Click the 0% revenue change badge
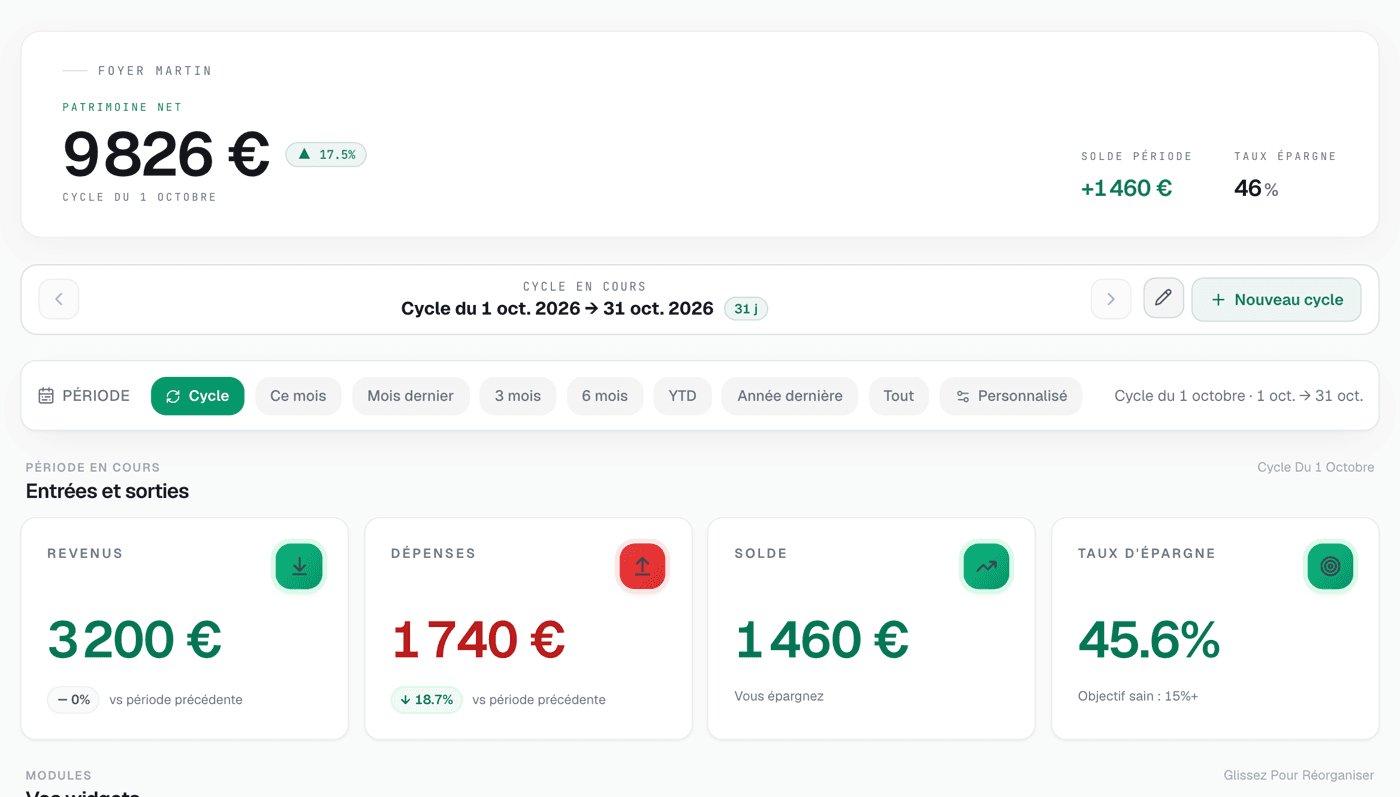This screenshot has width=1400, height=797. pos(73,700)
